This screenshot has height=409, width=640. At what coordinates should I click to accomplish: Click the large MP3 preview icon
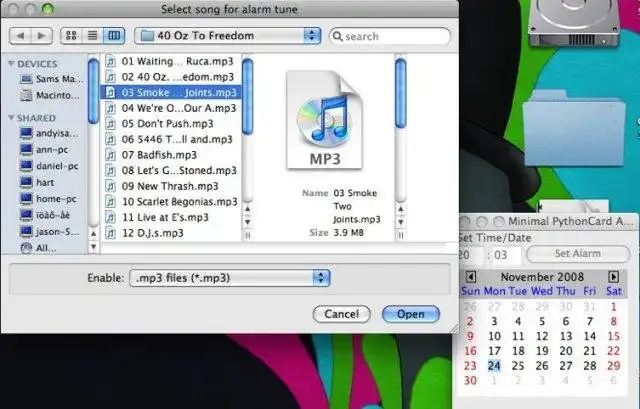(x=324, y=120)
